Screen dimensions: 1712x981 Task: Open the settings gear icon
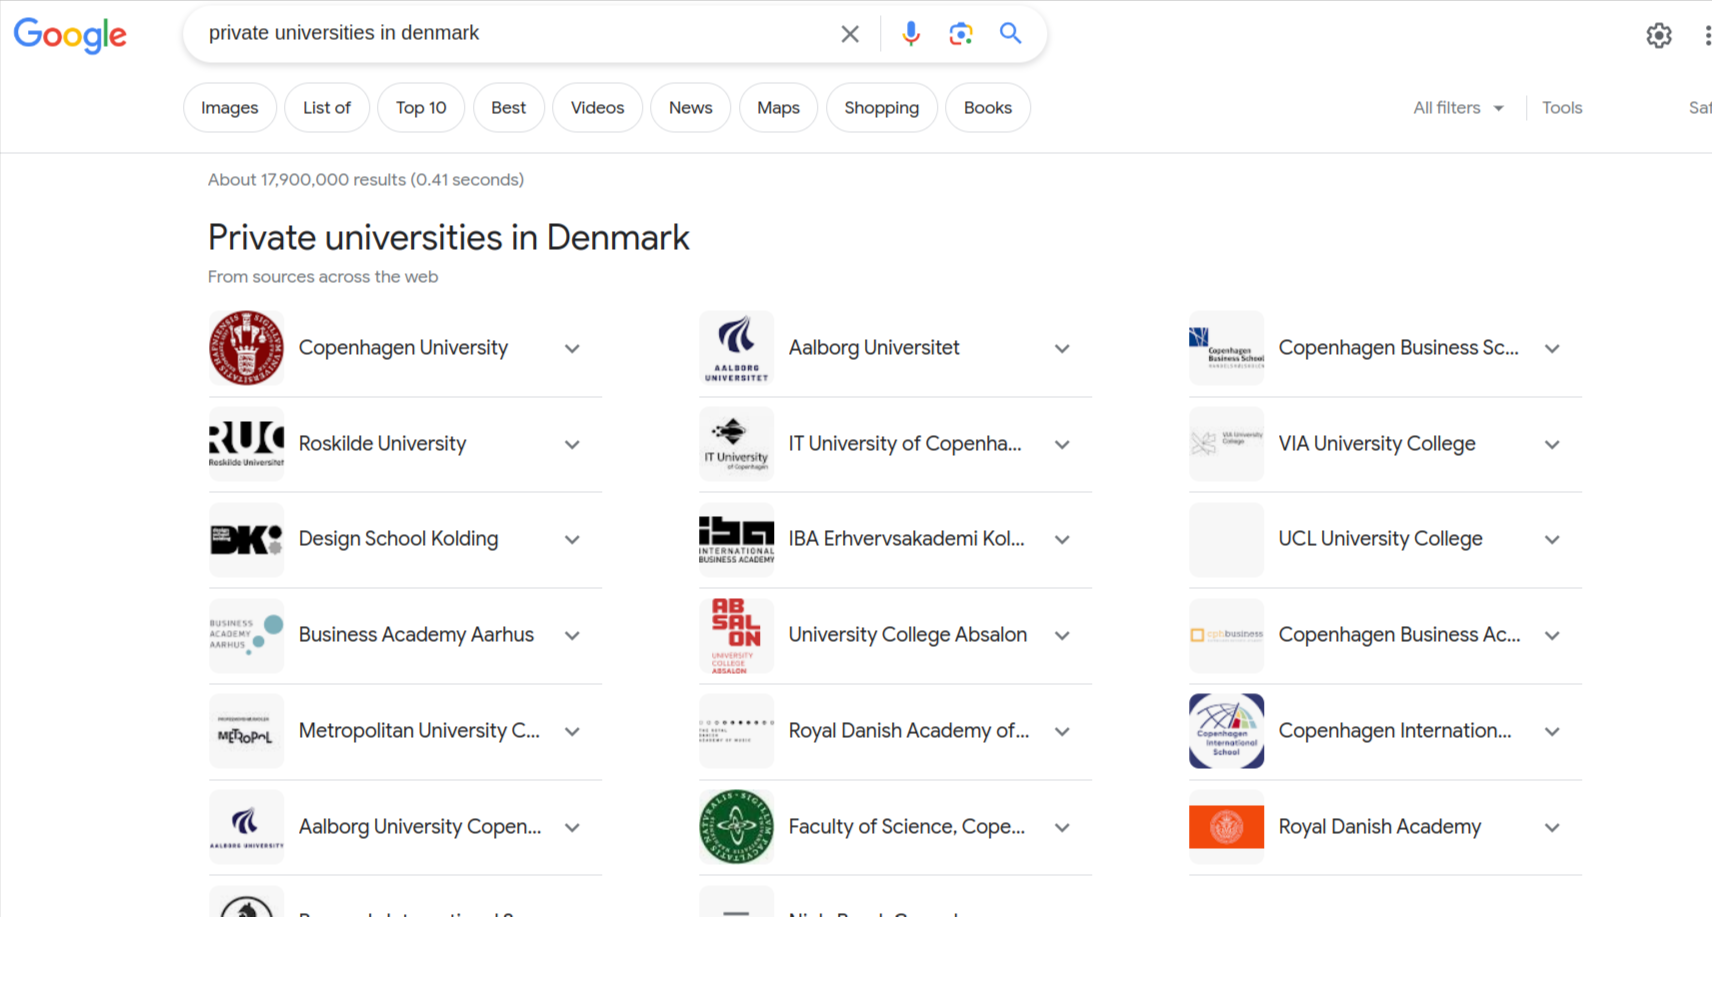point(1659,36)
